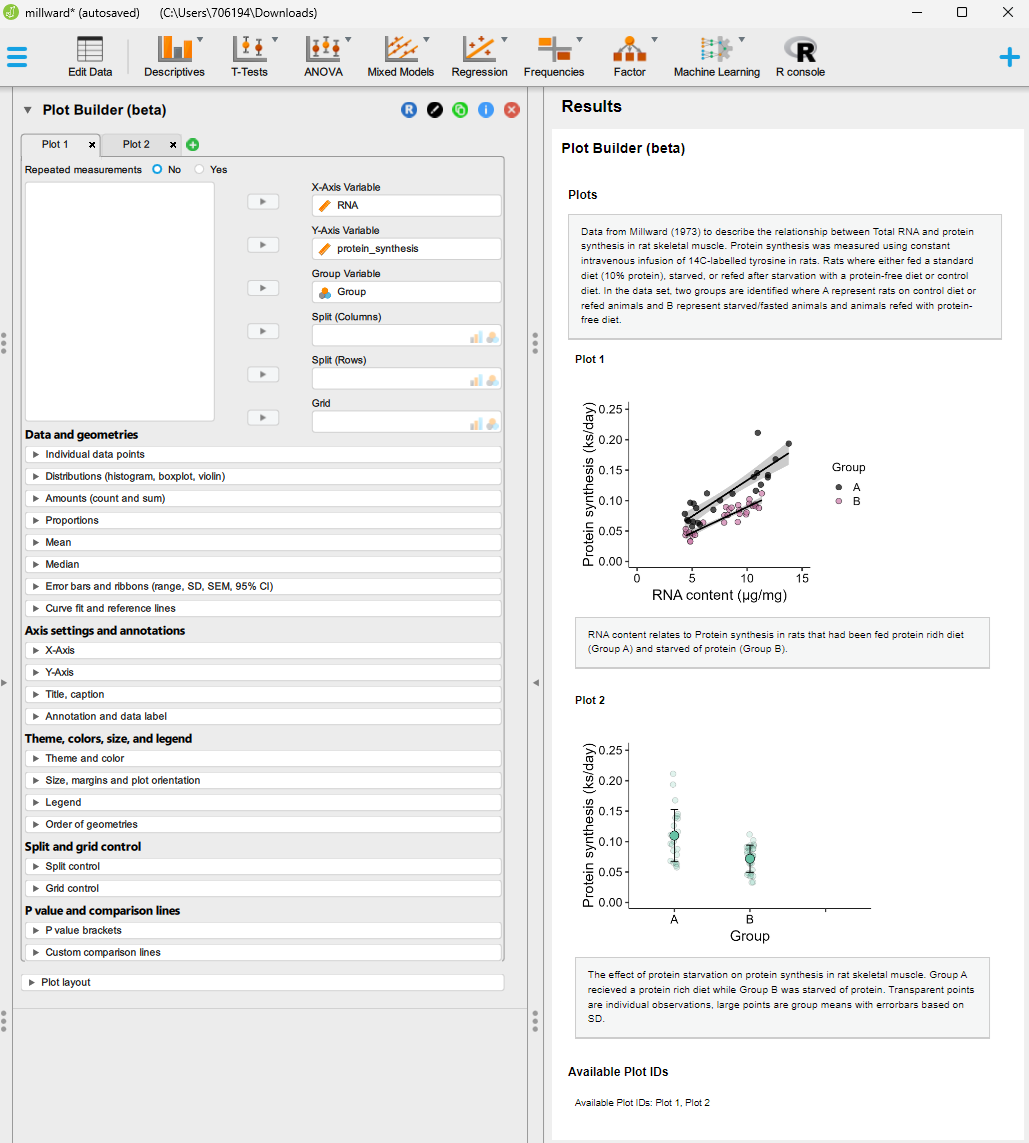This screenshot has width=1029, height=1143.
Task: Open the T-Tests analysis menu
Action: (249, 56)
